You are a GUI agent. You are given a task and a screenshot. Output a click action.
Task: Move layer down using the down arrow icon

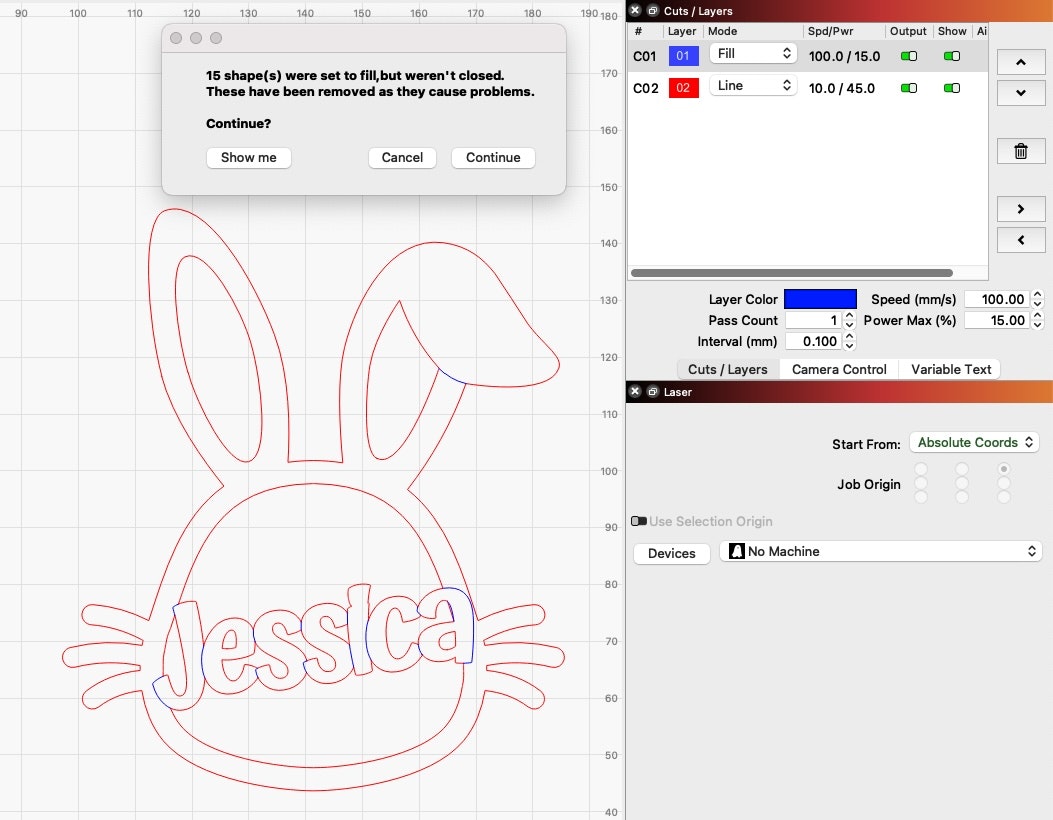[1020, 92]
